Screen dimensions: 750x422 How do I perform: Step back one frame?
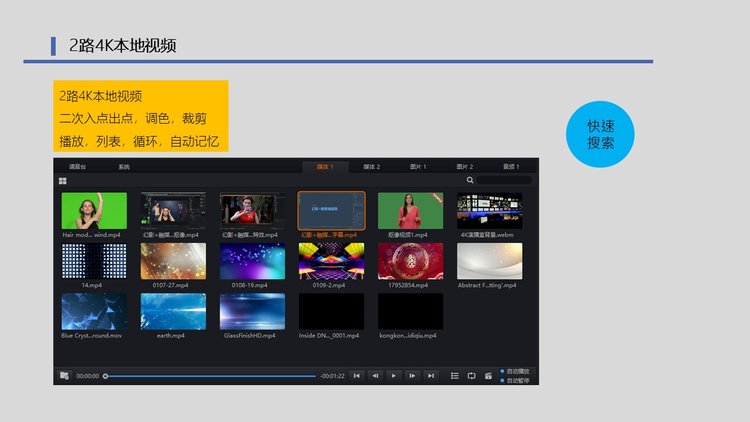tap(375, 376)
